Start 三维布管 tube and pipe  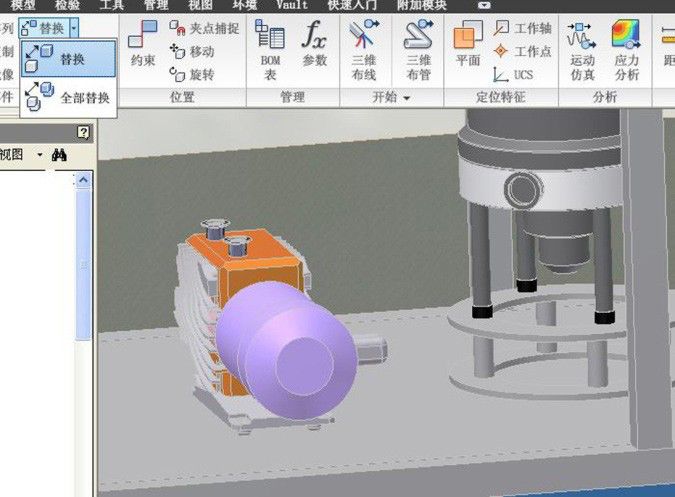[418, 50]
